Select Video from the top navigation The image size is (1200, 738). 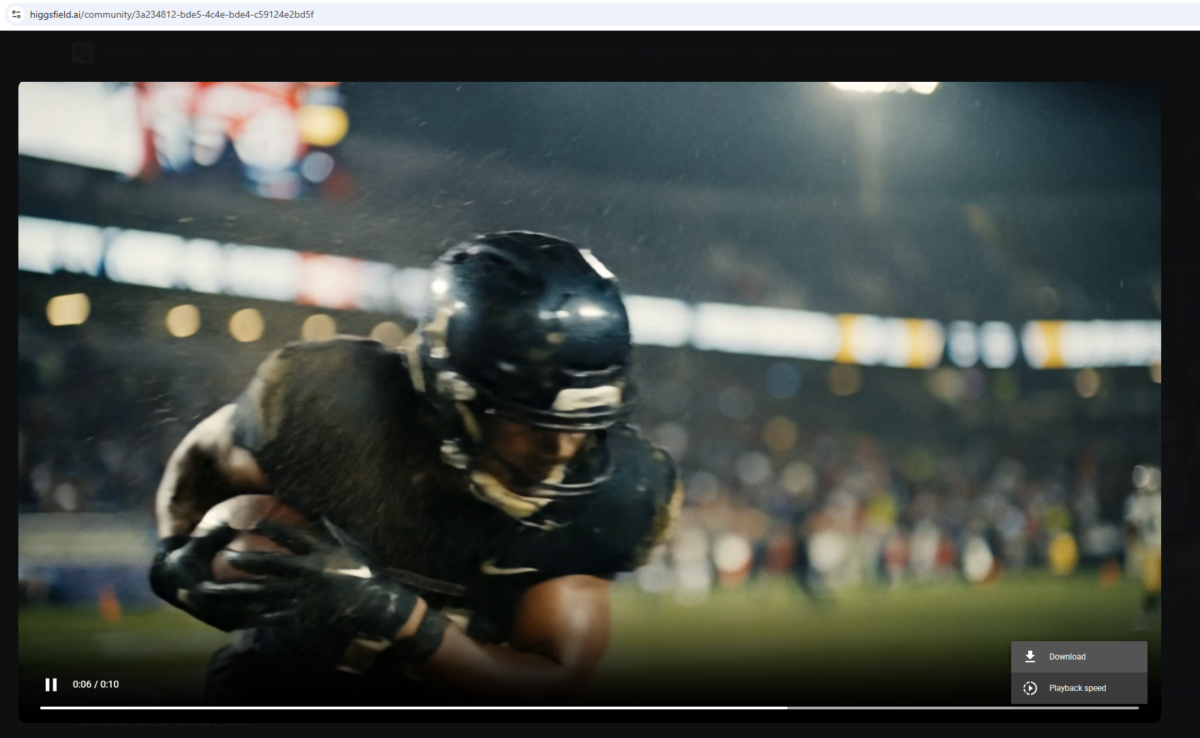(x=222, y=52)
